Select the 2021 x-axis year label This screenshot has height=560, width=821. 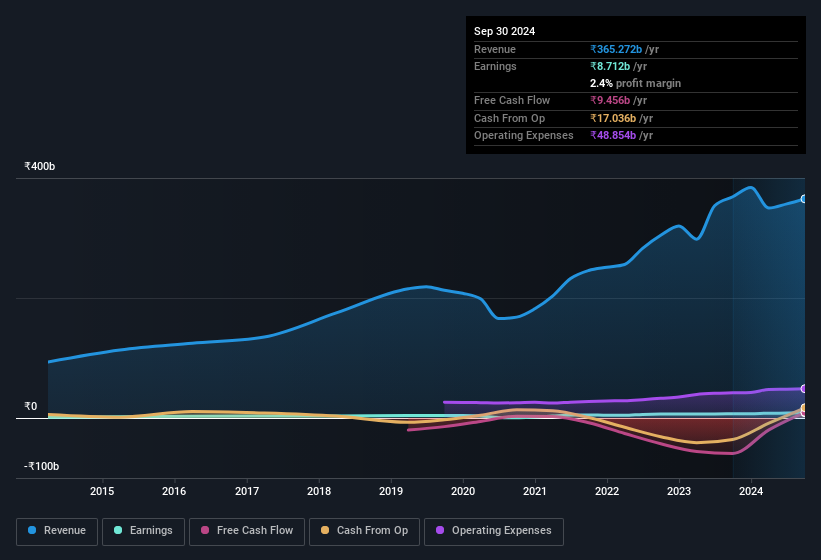tap(535, 491)
